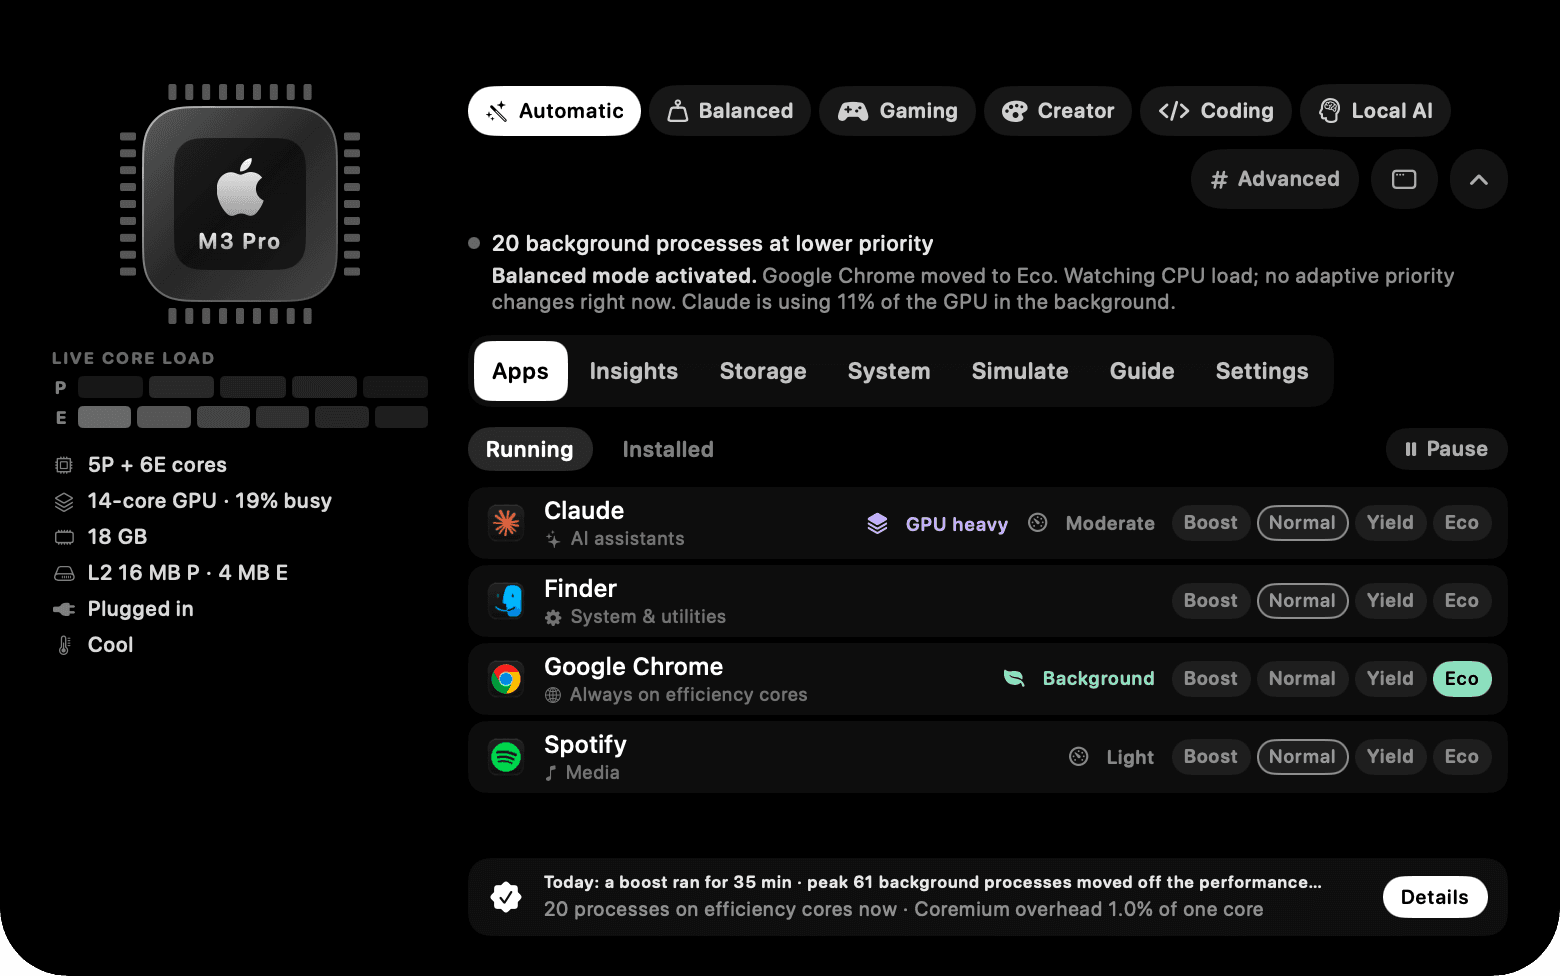1560x976 pixels.
Task: Click the '20 background processes at lower priority' status
Action: [713, 244]
